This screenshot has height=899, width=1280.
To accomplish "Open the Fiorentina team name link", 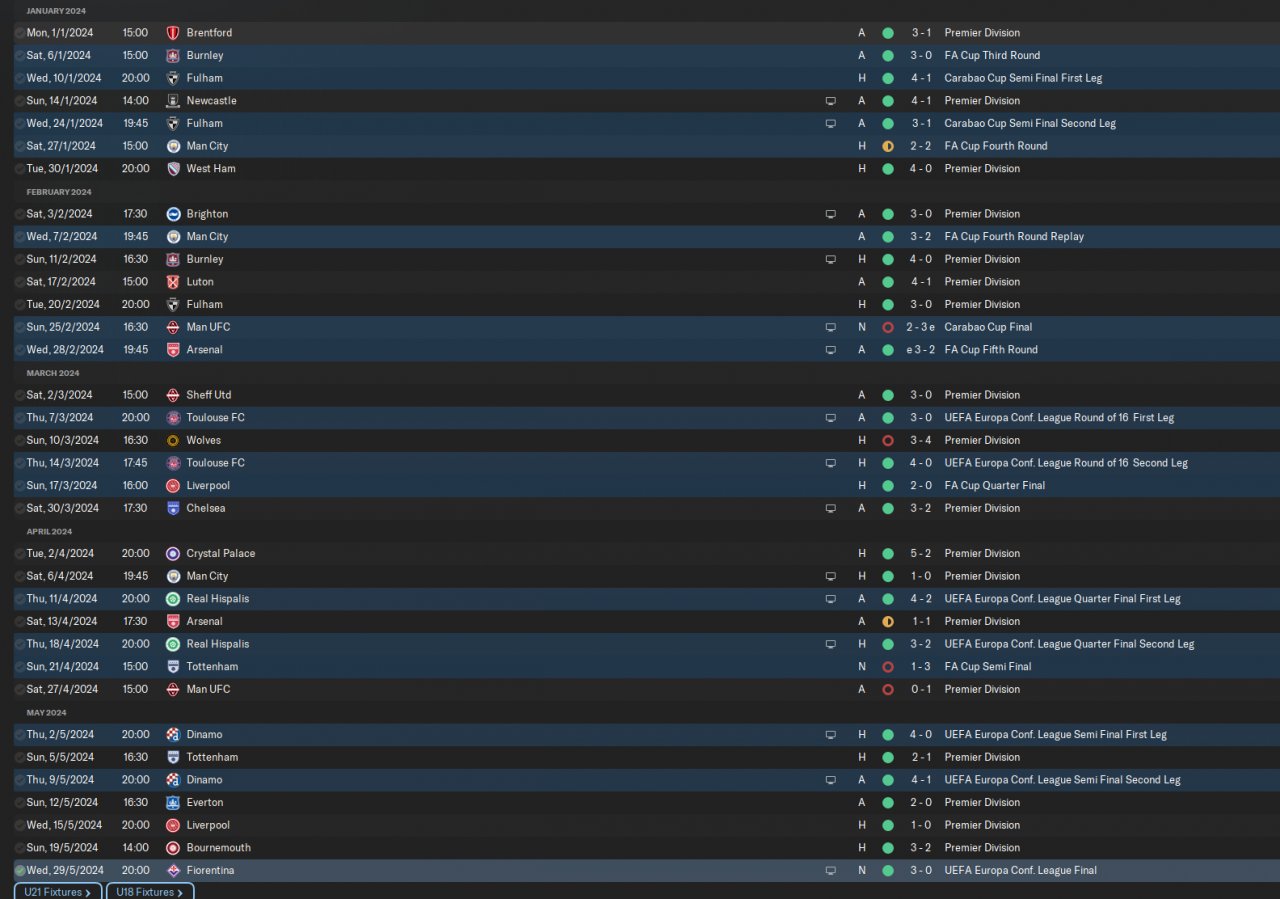I will pyautogui.click(x=210, y=871).
